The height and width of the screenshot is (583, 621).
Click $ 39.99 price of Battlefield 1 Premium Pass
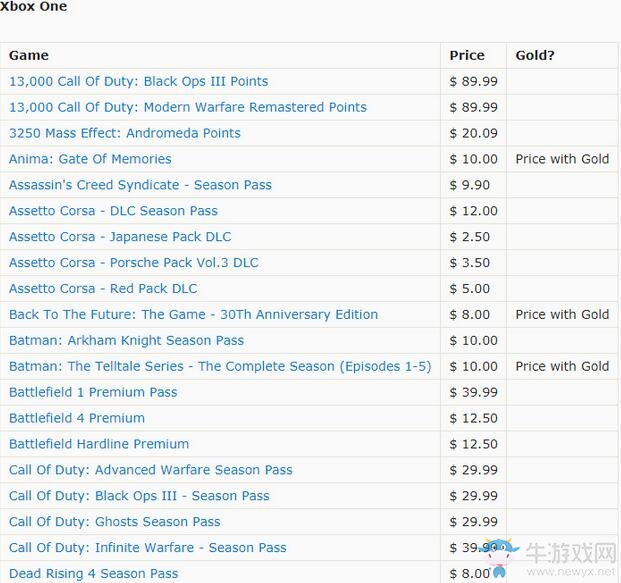click(x=474, y=392)
